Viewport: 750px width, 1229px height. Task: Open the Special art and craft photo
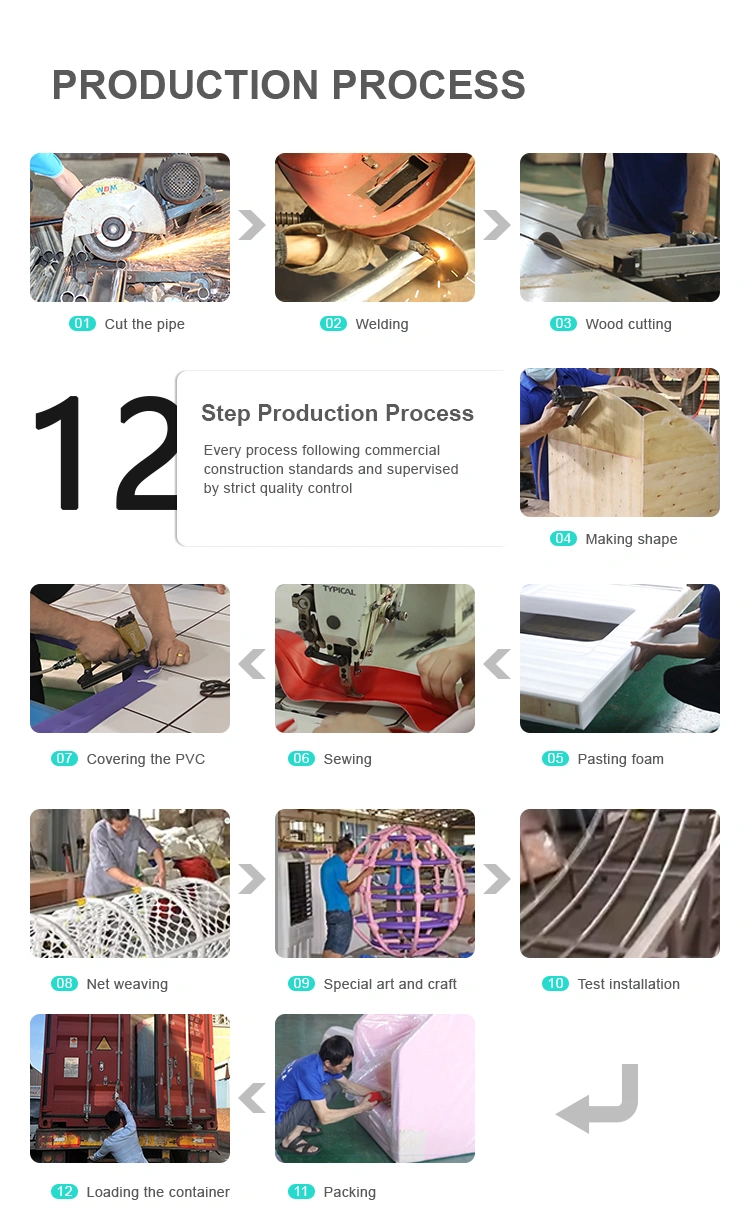375,883
